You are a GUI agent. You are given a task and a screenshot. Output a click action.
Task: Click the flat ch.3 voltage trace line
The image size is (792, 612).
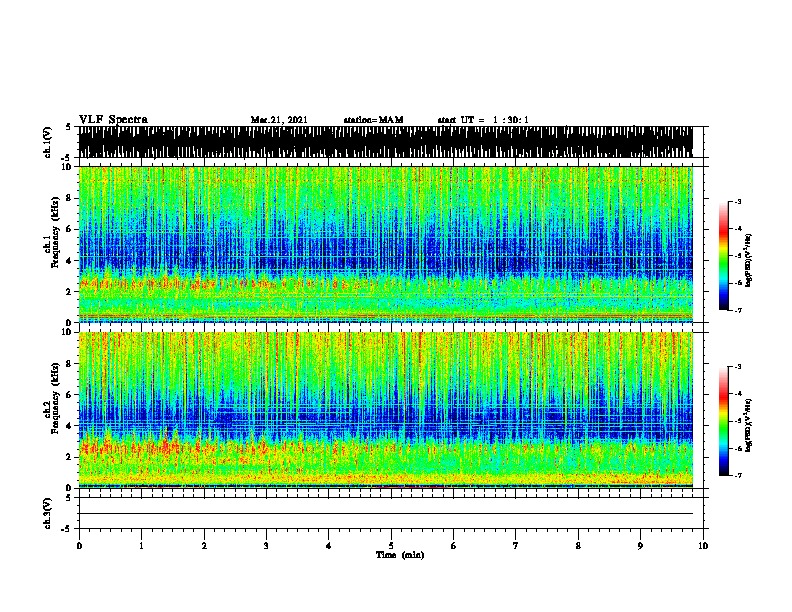[386, 514]
